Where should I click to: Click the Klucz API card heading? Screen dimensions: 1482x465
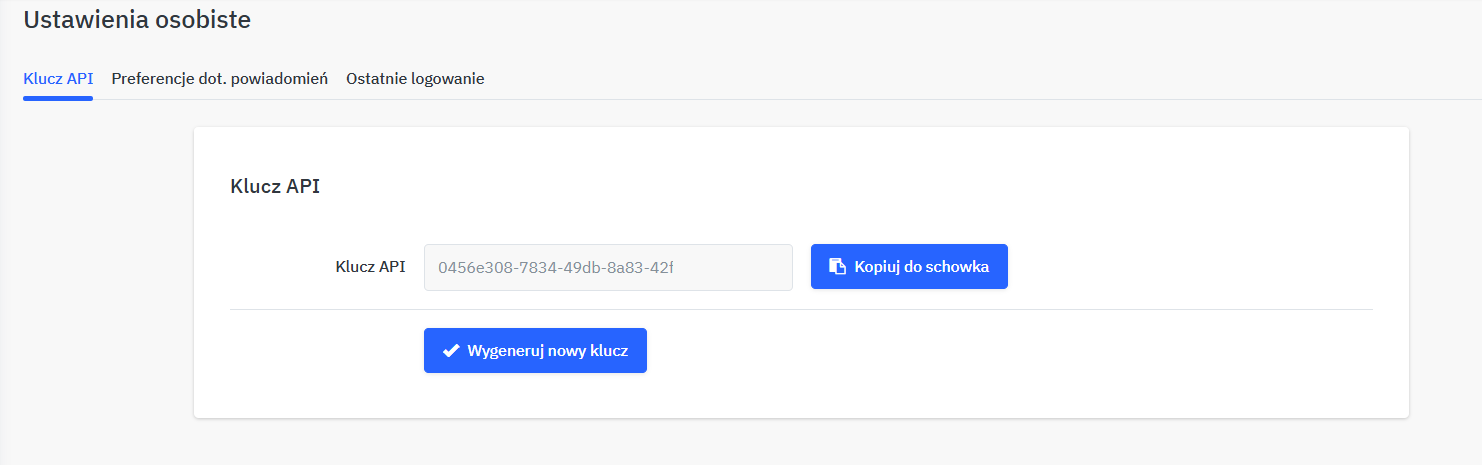[275, 186]
